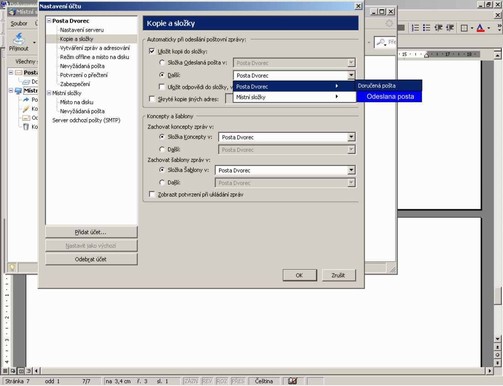Click the Přidat účet button
Image resolution: width=503 pixels, height=386 pixels.
[91, 232]
